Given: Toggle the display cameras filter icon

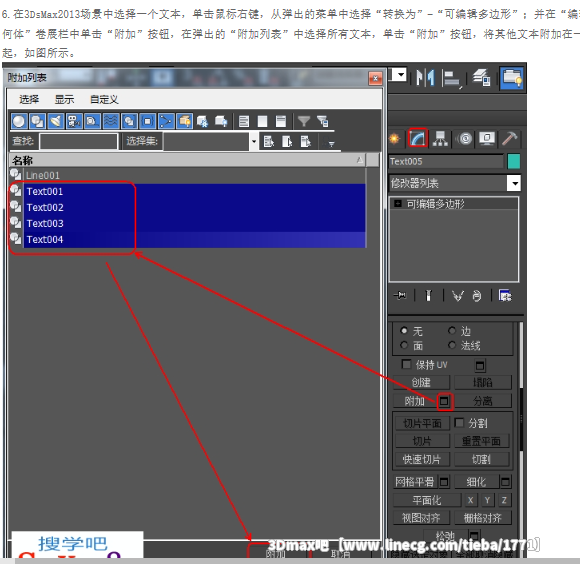Looking at the screenshot, I should pyautogui.click(x=74, y=121).
